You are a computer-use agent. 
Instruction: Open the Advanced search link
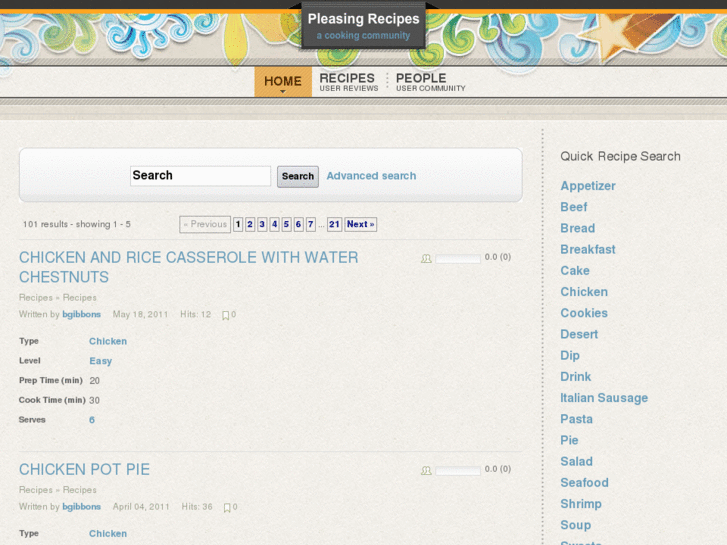[371, 176]
